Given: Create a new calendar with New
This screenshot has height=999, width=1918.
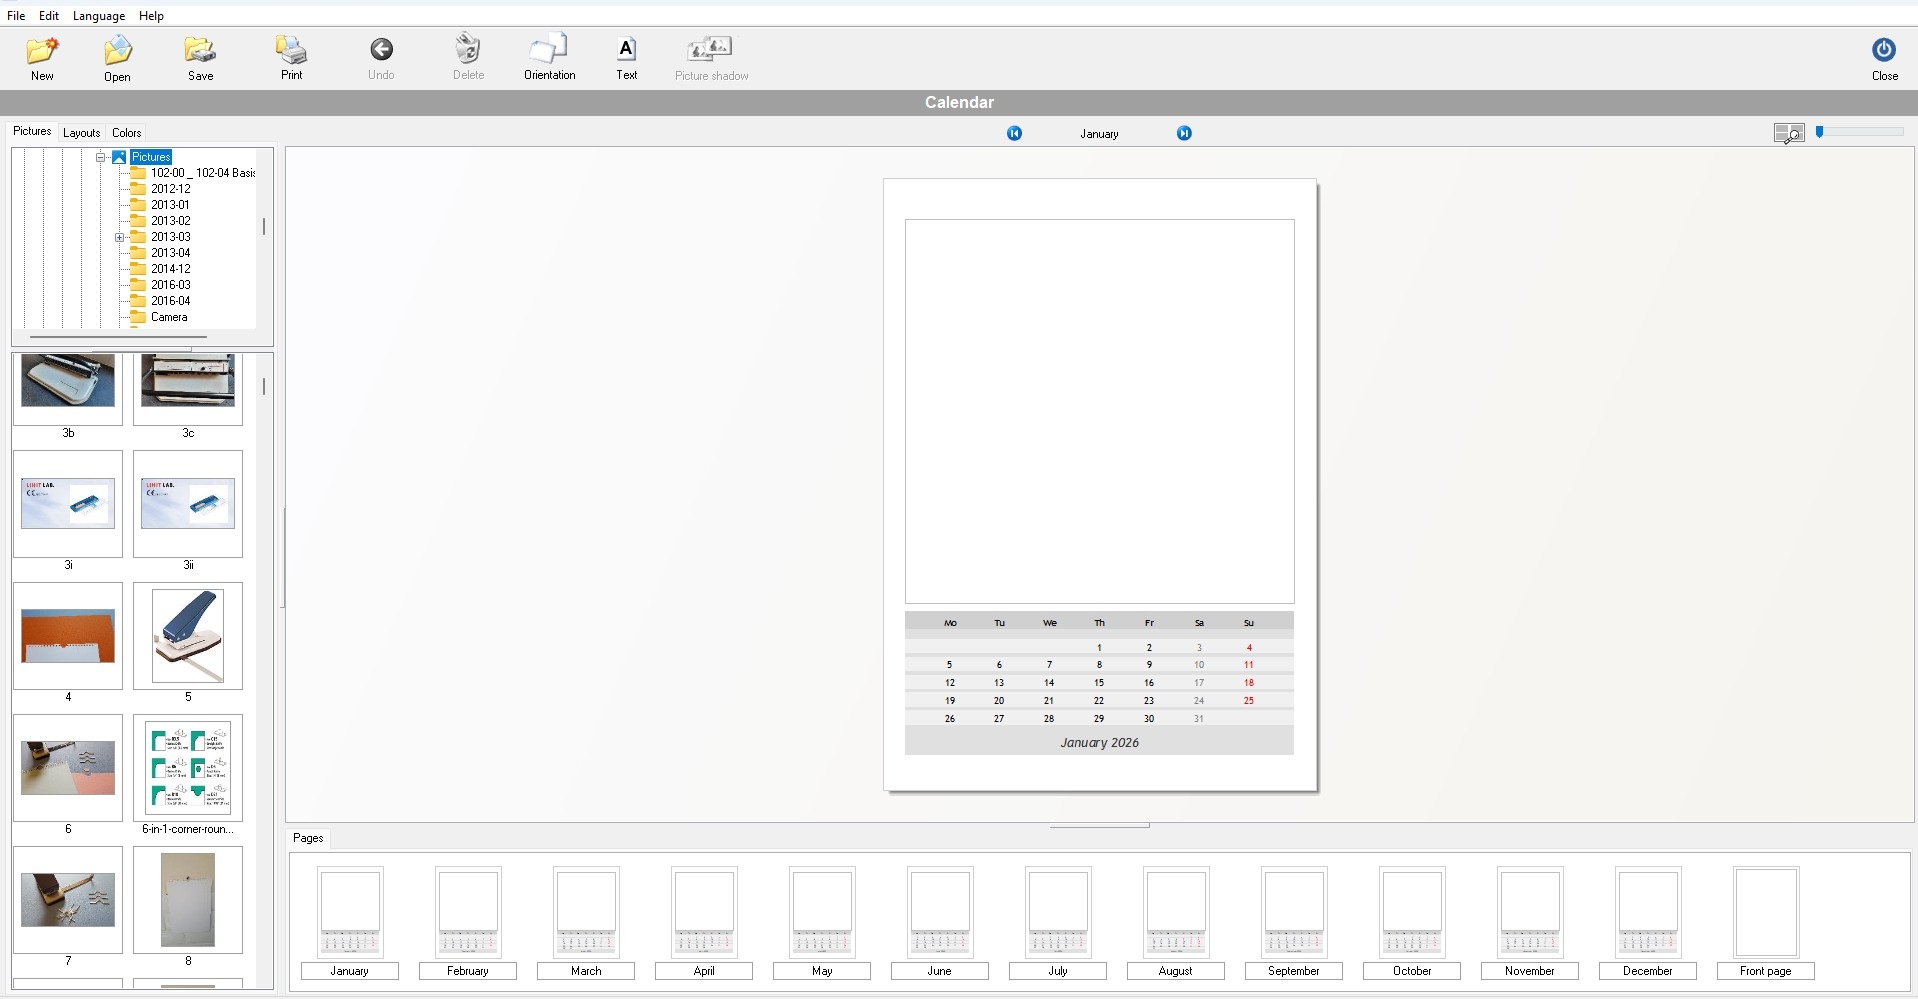Looking at the screenshot, I should 42,58.
